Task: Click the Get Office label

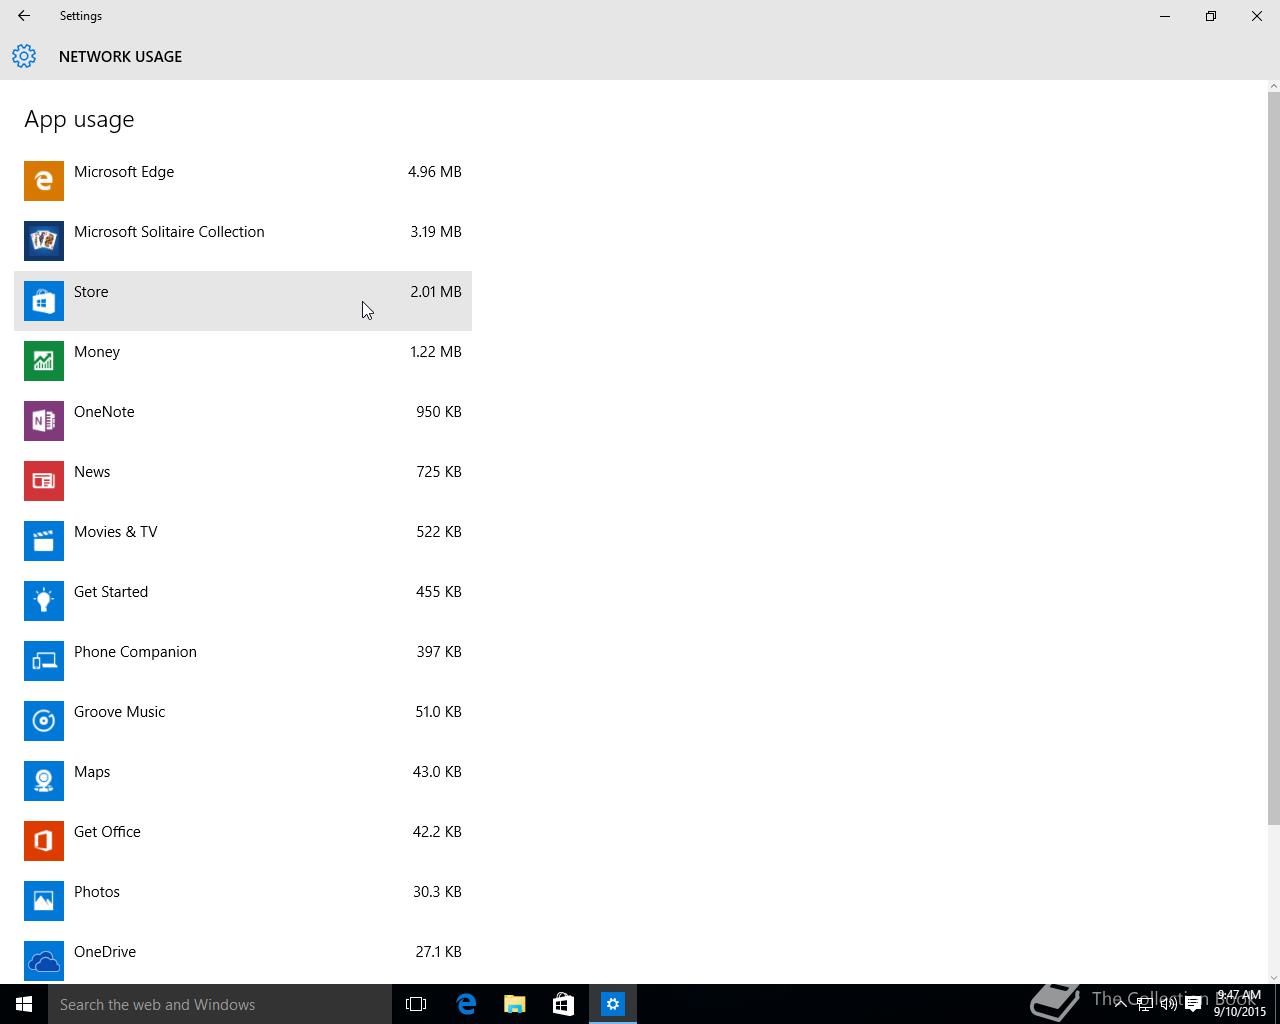Action: point(107,832)
